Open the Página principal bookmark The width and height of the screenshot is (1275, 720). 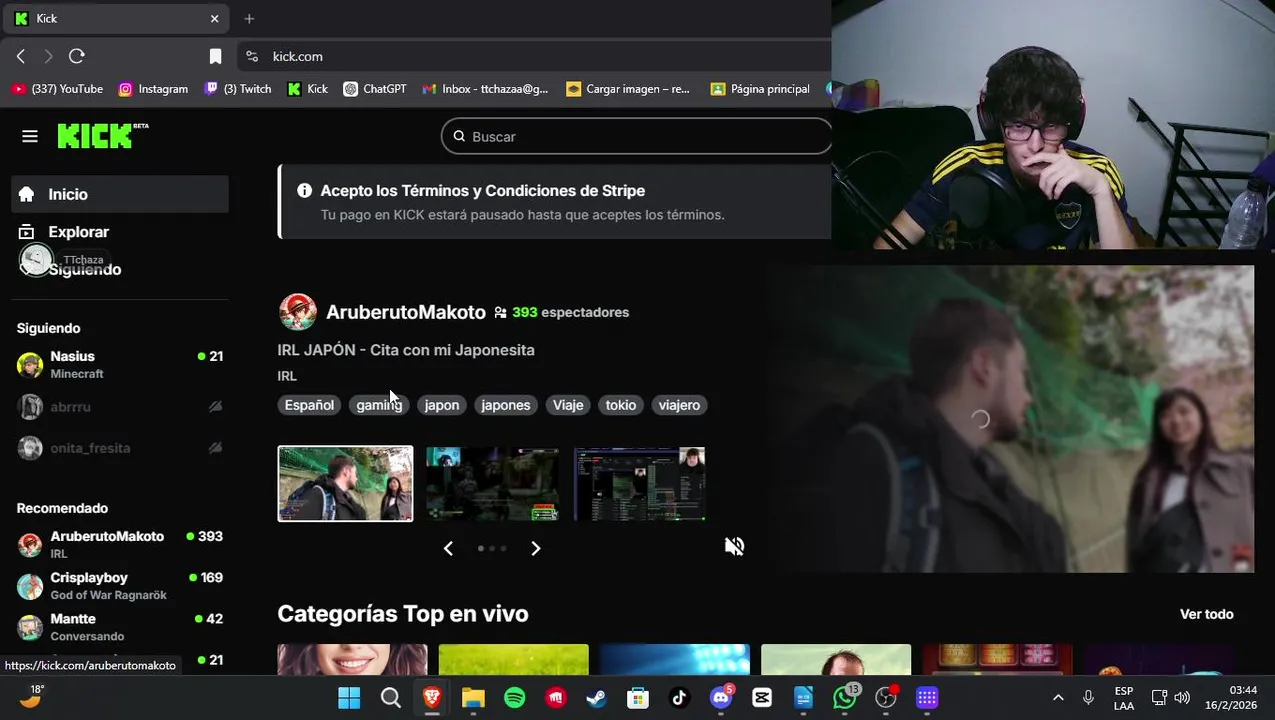[760, 89]
